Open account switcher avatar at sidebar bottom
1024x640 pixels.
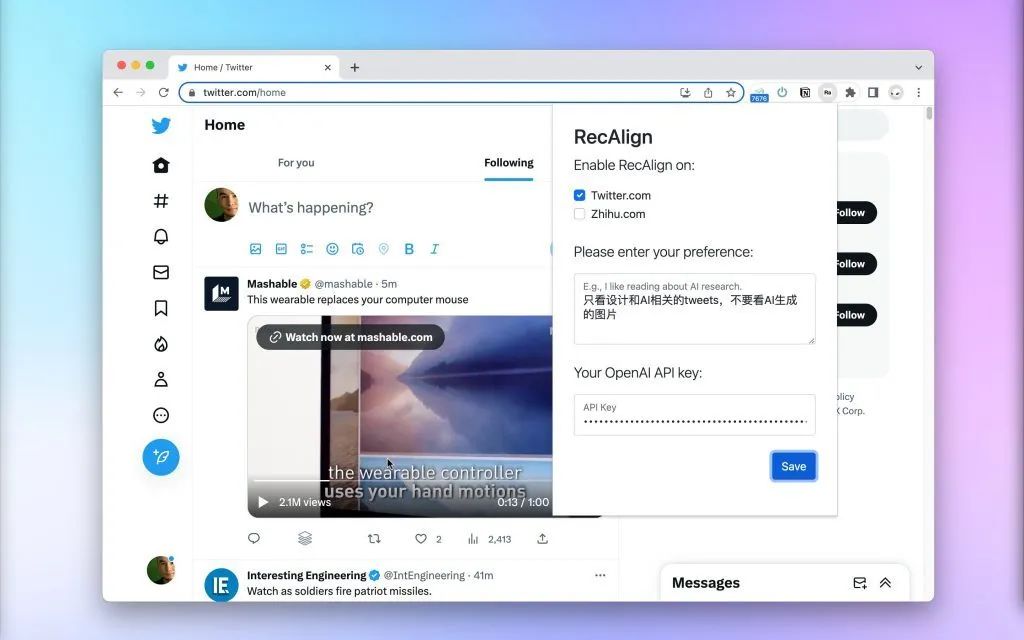point(161,570)
